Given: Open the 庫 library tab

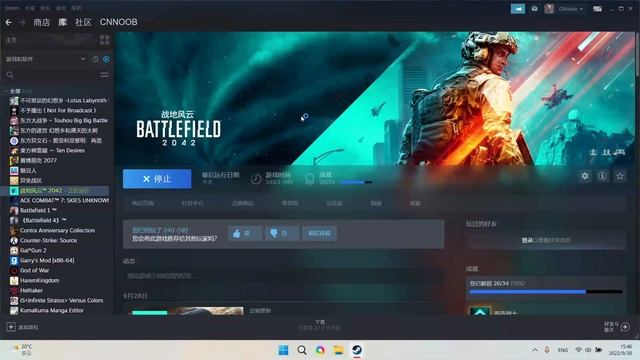Looking at the screenshot, I should 62,22.
